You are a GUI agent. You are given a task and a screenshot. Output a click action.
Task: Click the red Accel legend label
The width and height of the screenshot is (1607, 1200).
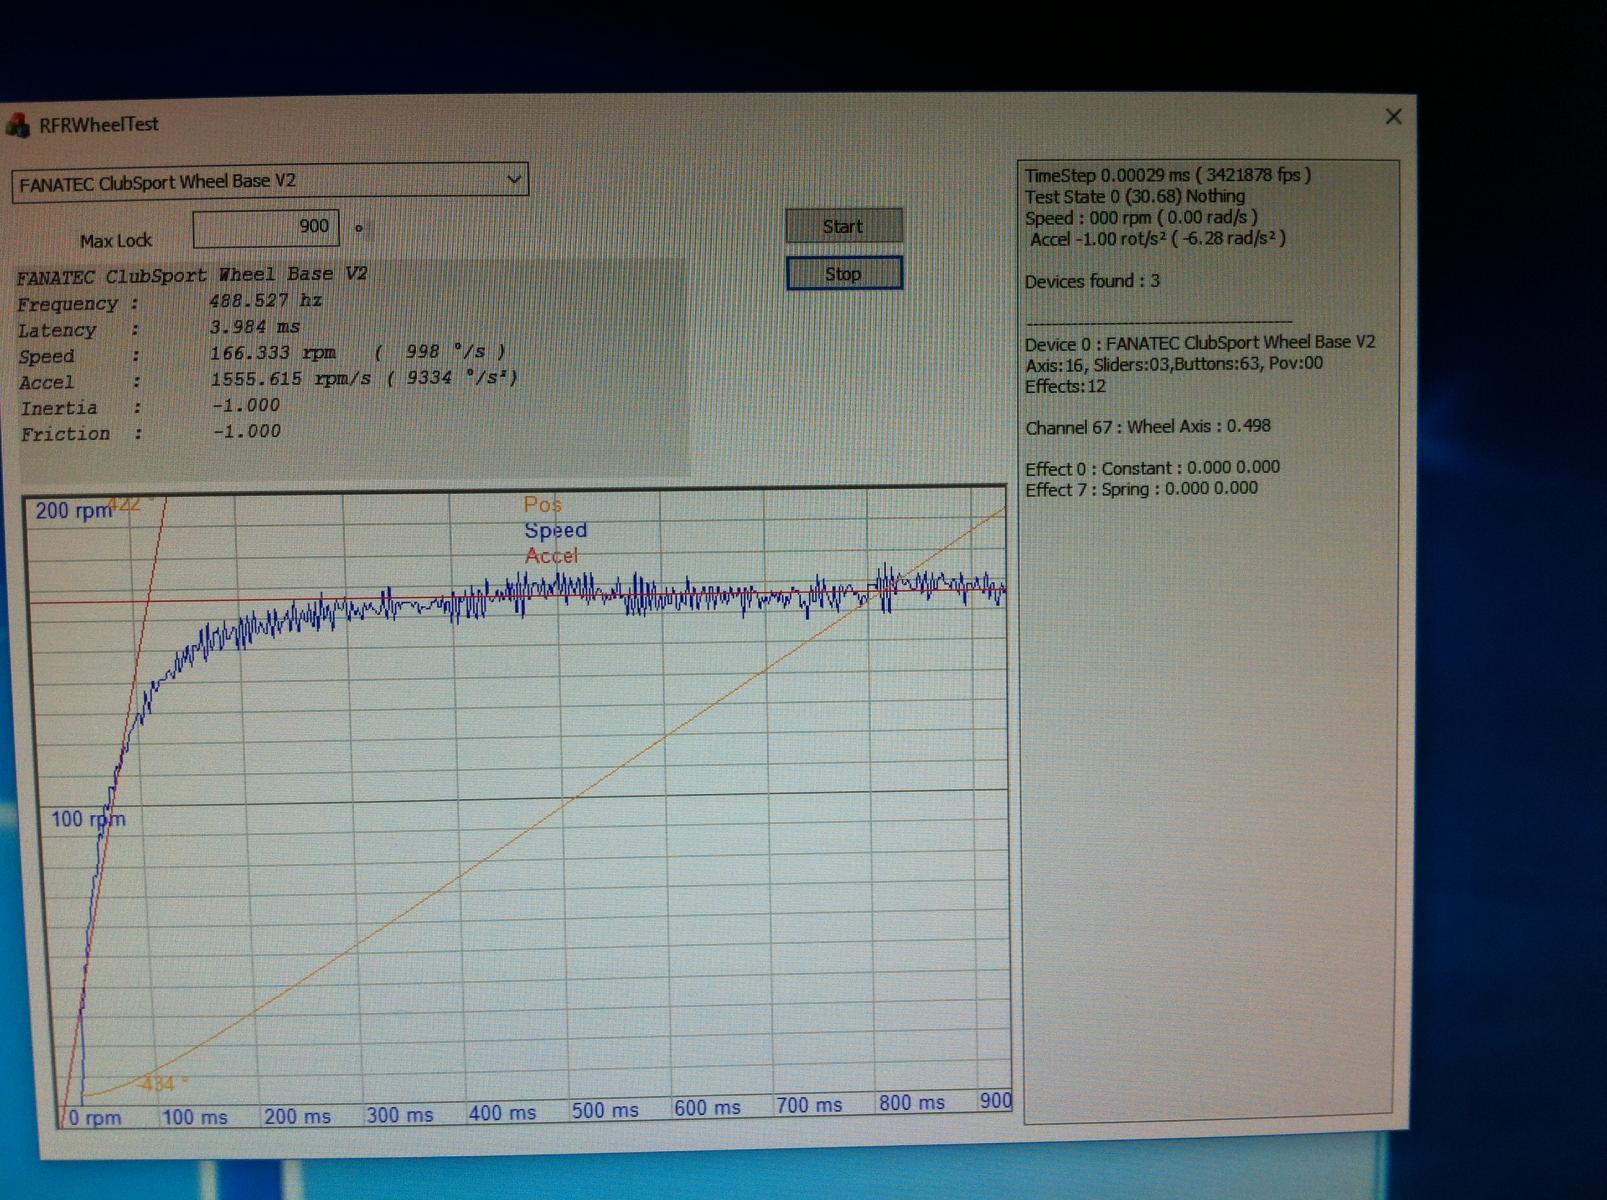pos(551,556)
